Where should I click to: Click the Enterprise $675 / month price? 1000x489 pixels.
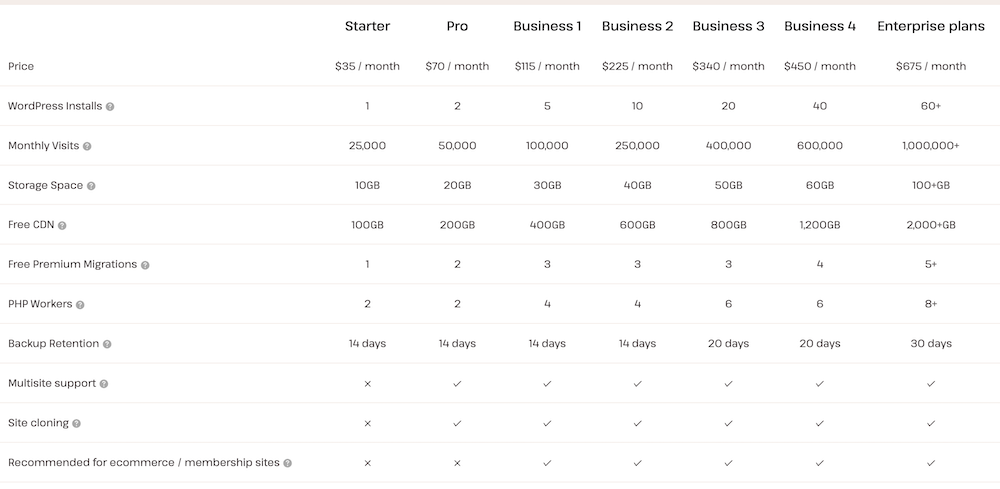point(931,66)
